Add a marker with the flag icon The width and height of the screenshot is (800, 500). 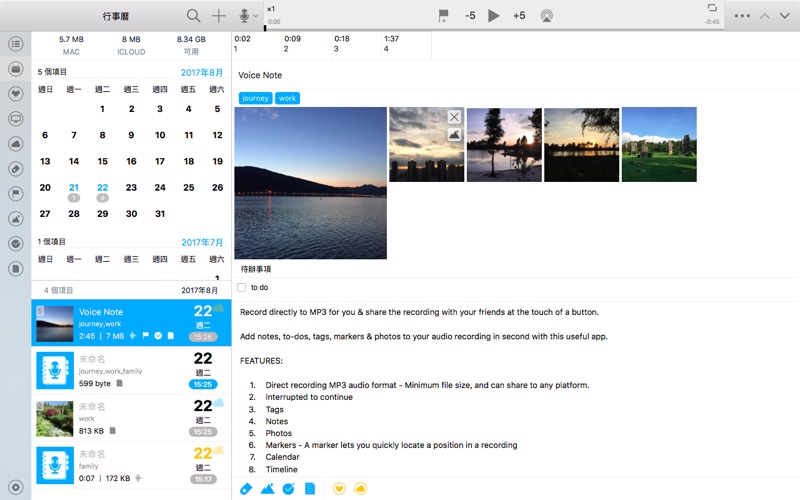pyautogui.click(x=443, y=16)
